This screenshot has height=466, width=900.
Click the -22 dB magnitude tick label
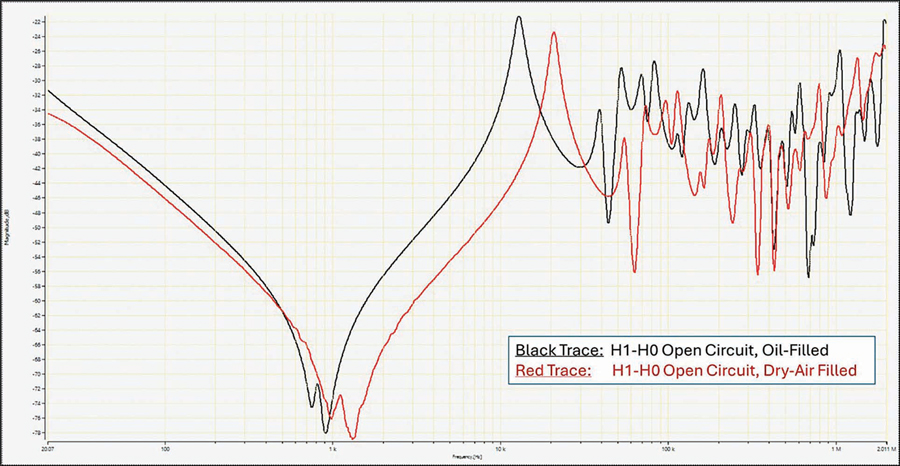point(37,21)
